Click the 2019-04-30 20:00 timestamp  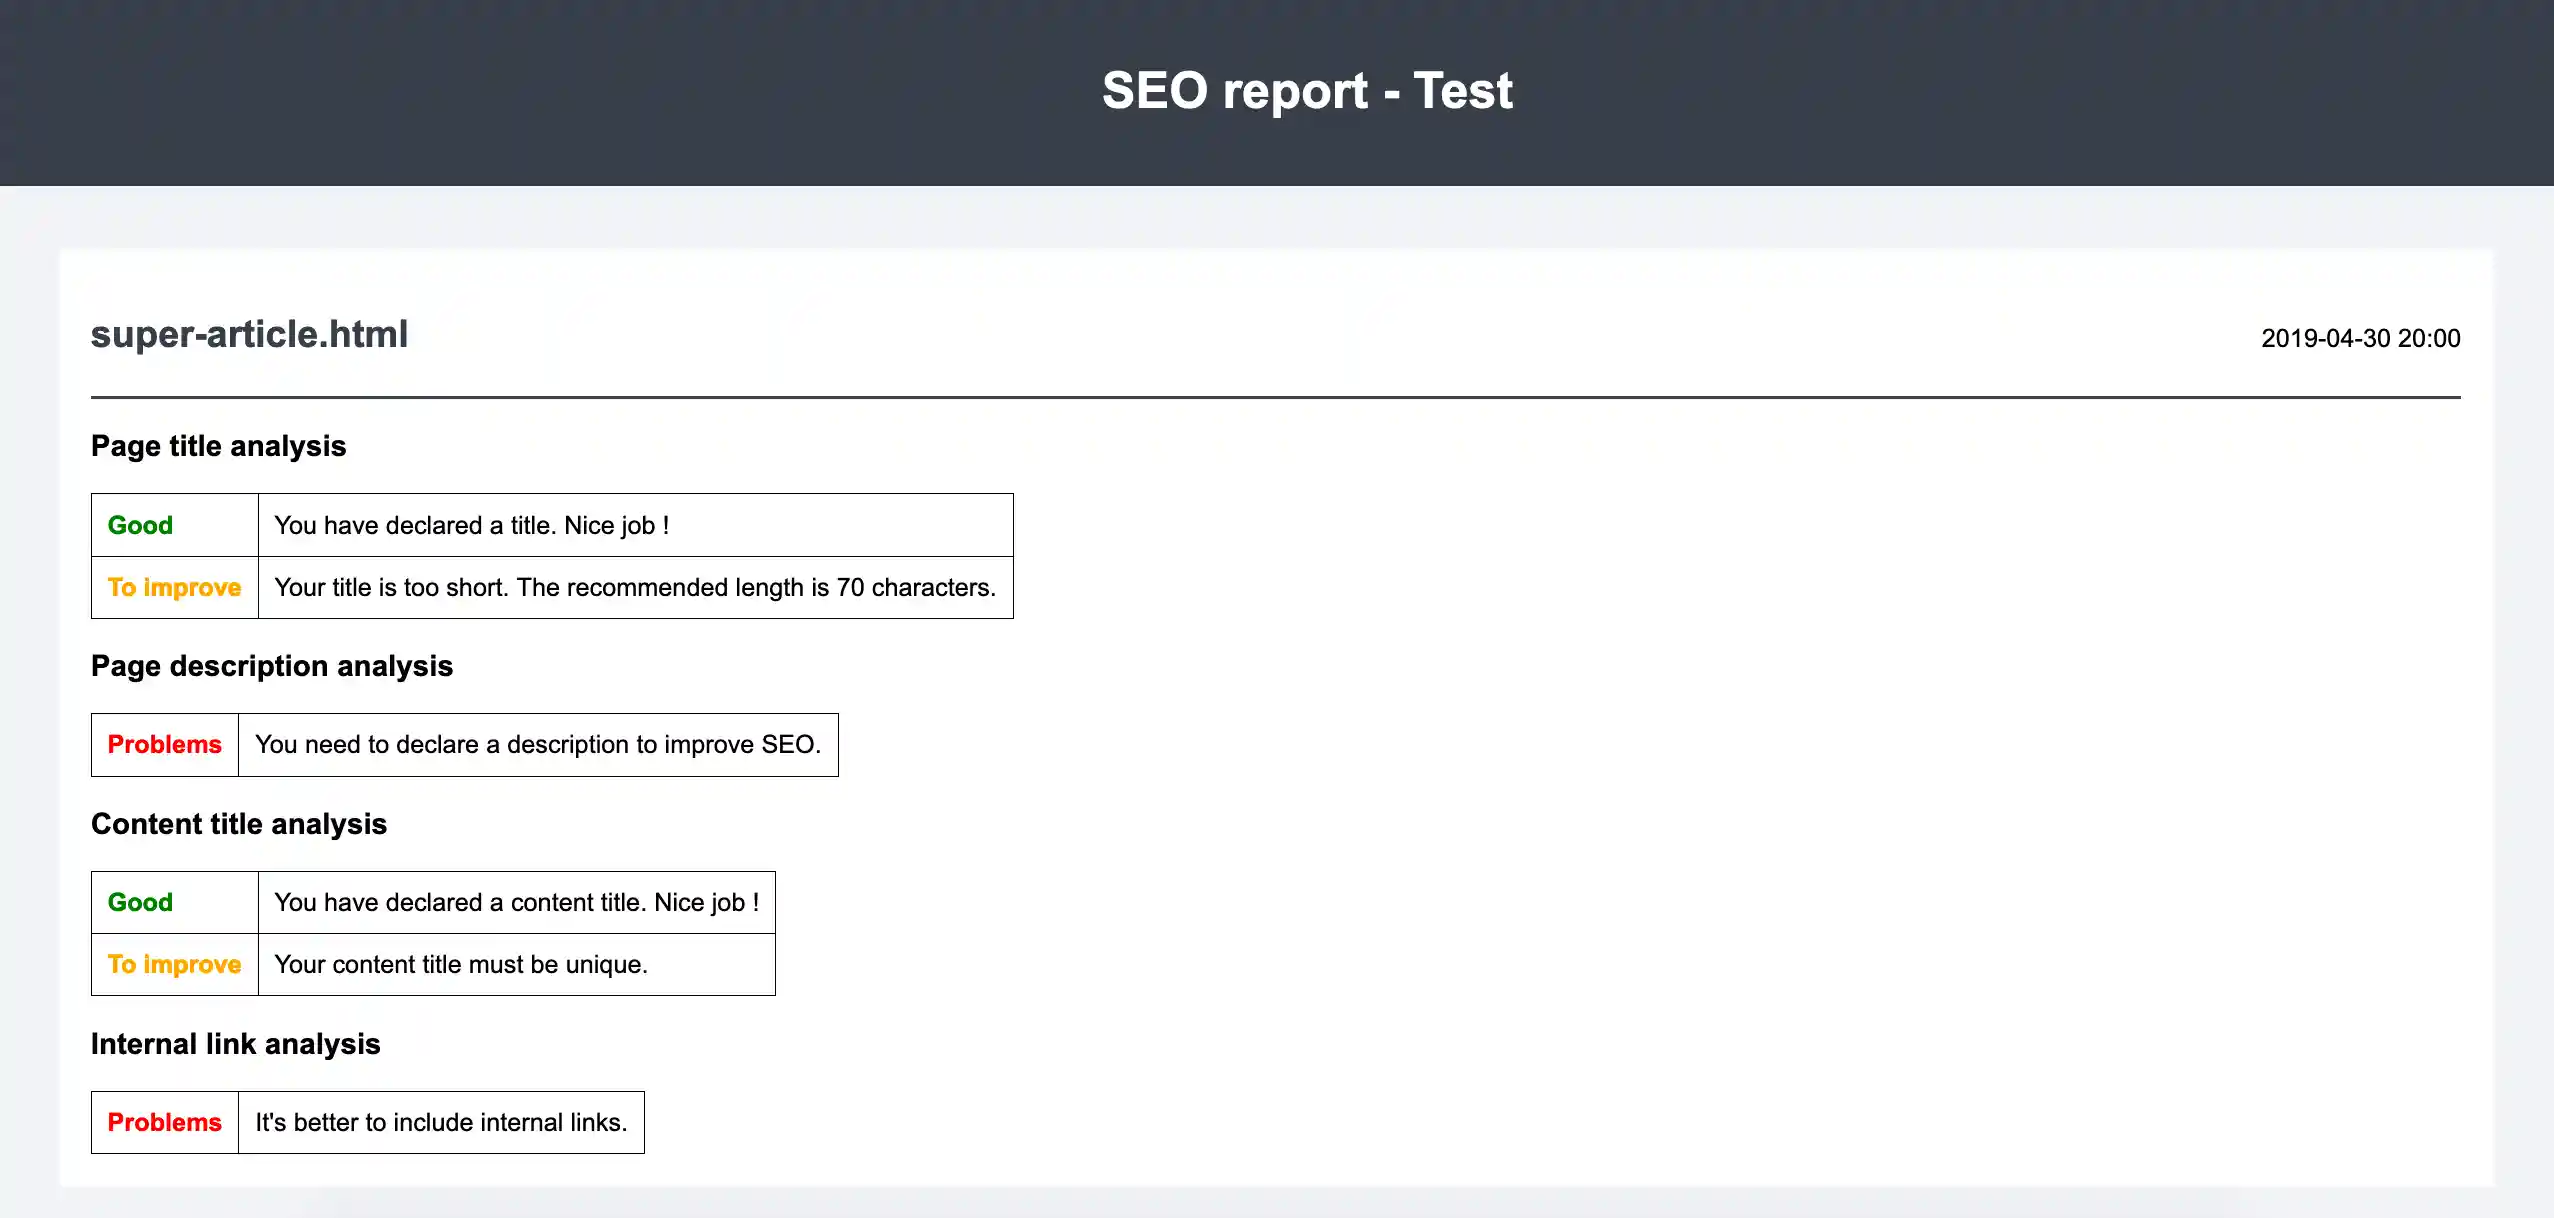(x=2359, y=338)
